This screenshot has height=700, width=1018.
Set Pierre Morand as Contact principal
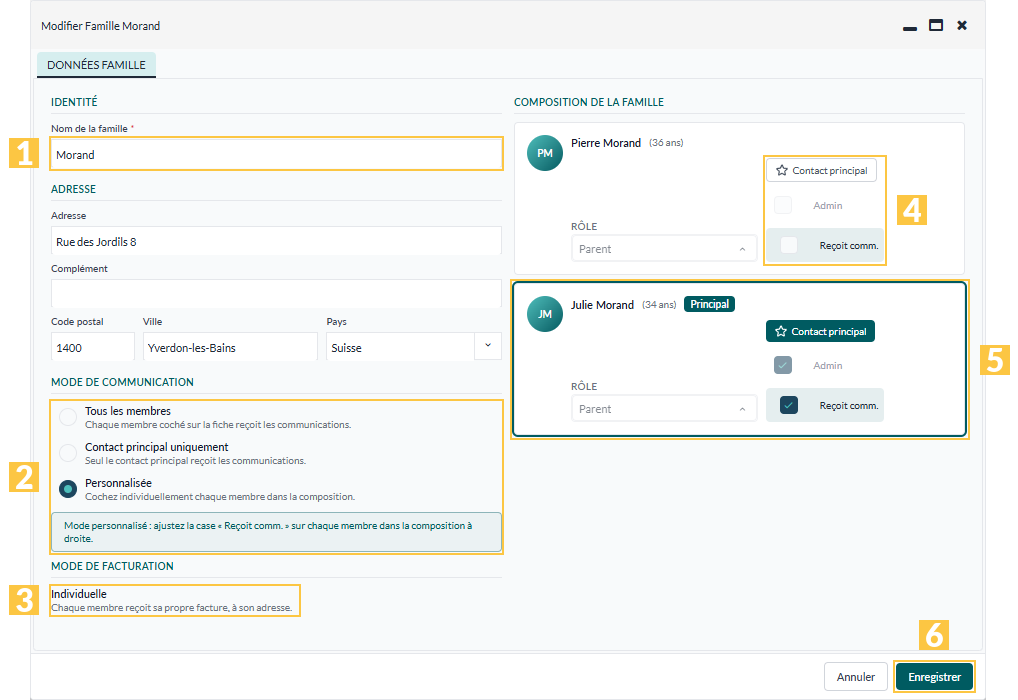click(x=821, y=170)
